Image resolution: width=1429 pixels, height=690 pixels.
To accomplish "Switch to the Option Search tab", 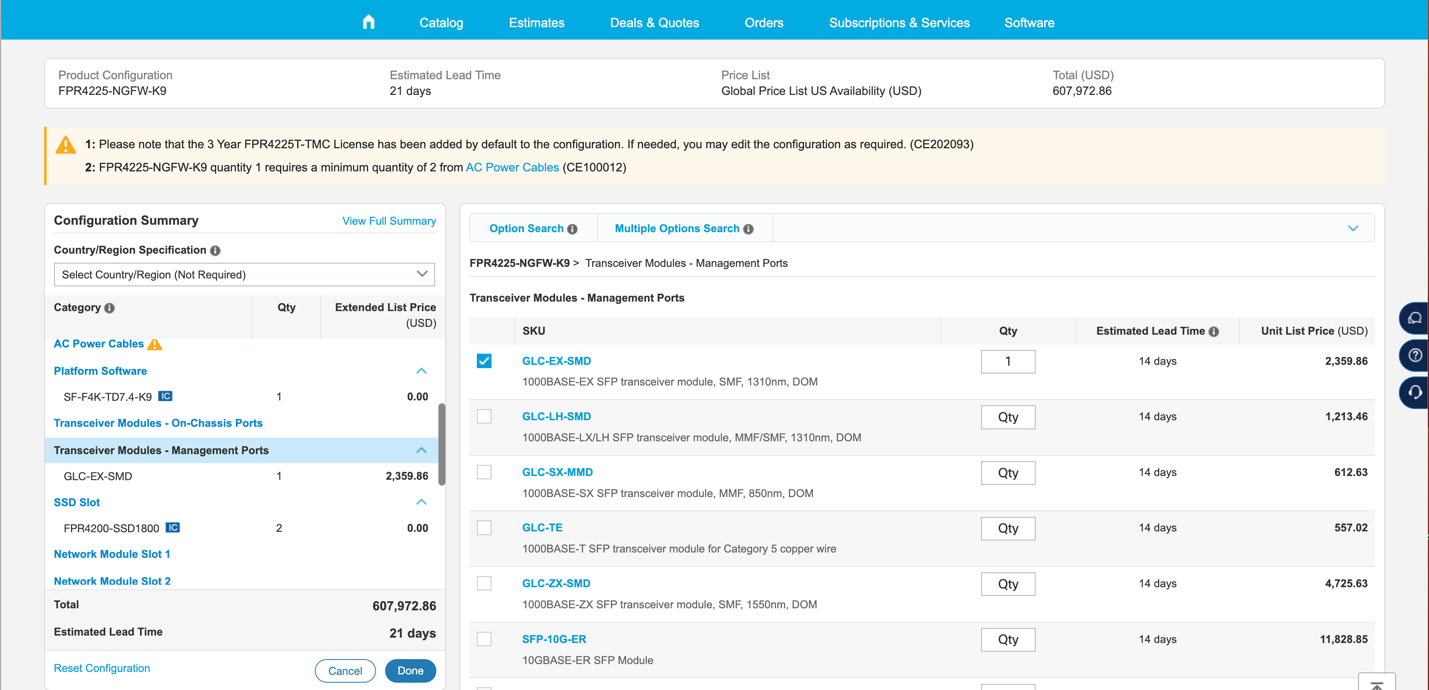I will click(x=533, y=229).
